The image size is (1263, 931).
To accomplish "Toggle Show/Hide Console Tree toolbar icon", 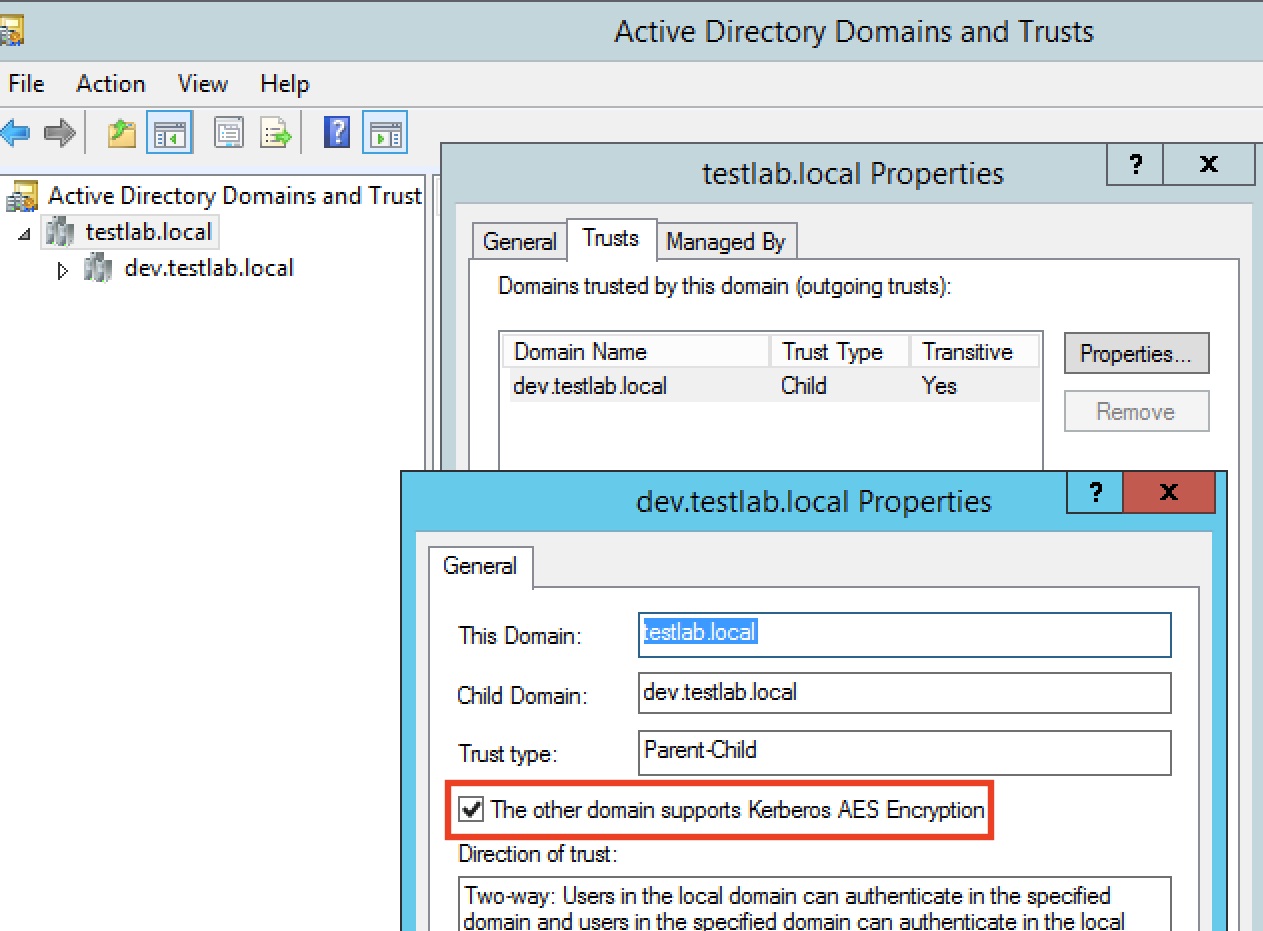I will coord(169,133).
